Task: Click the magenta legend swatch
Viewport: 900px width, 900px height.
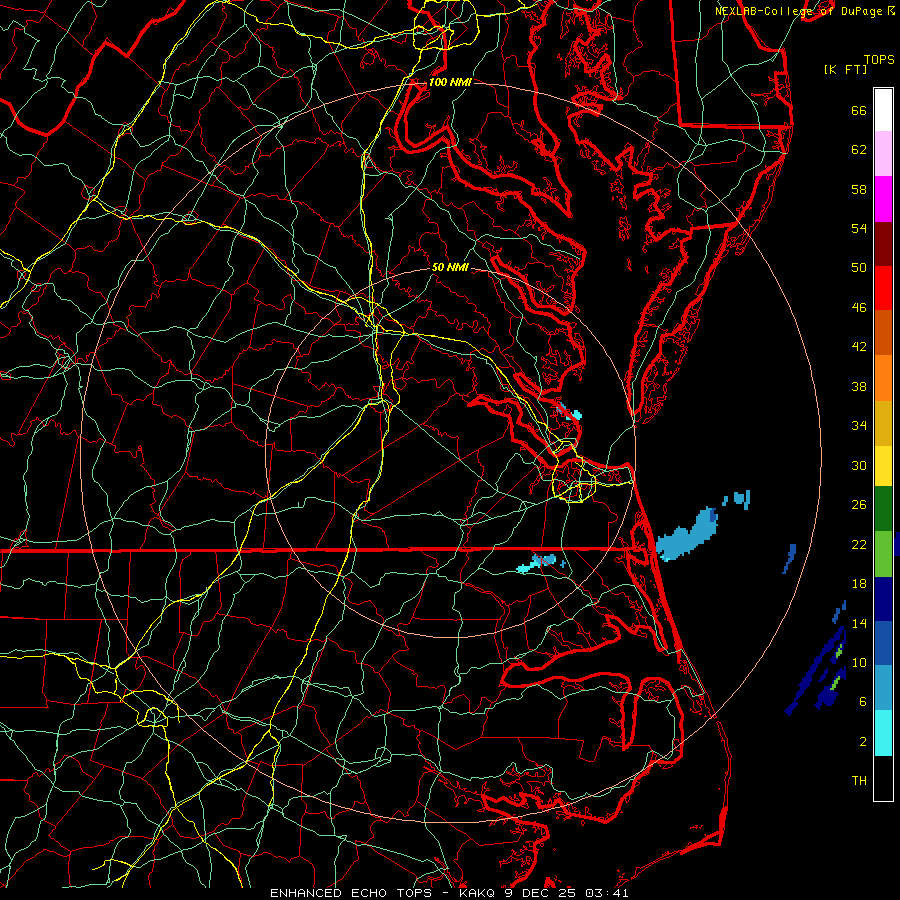Action: (883, 199)
